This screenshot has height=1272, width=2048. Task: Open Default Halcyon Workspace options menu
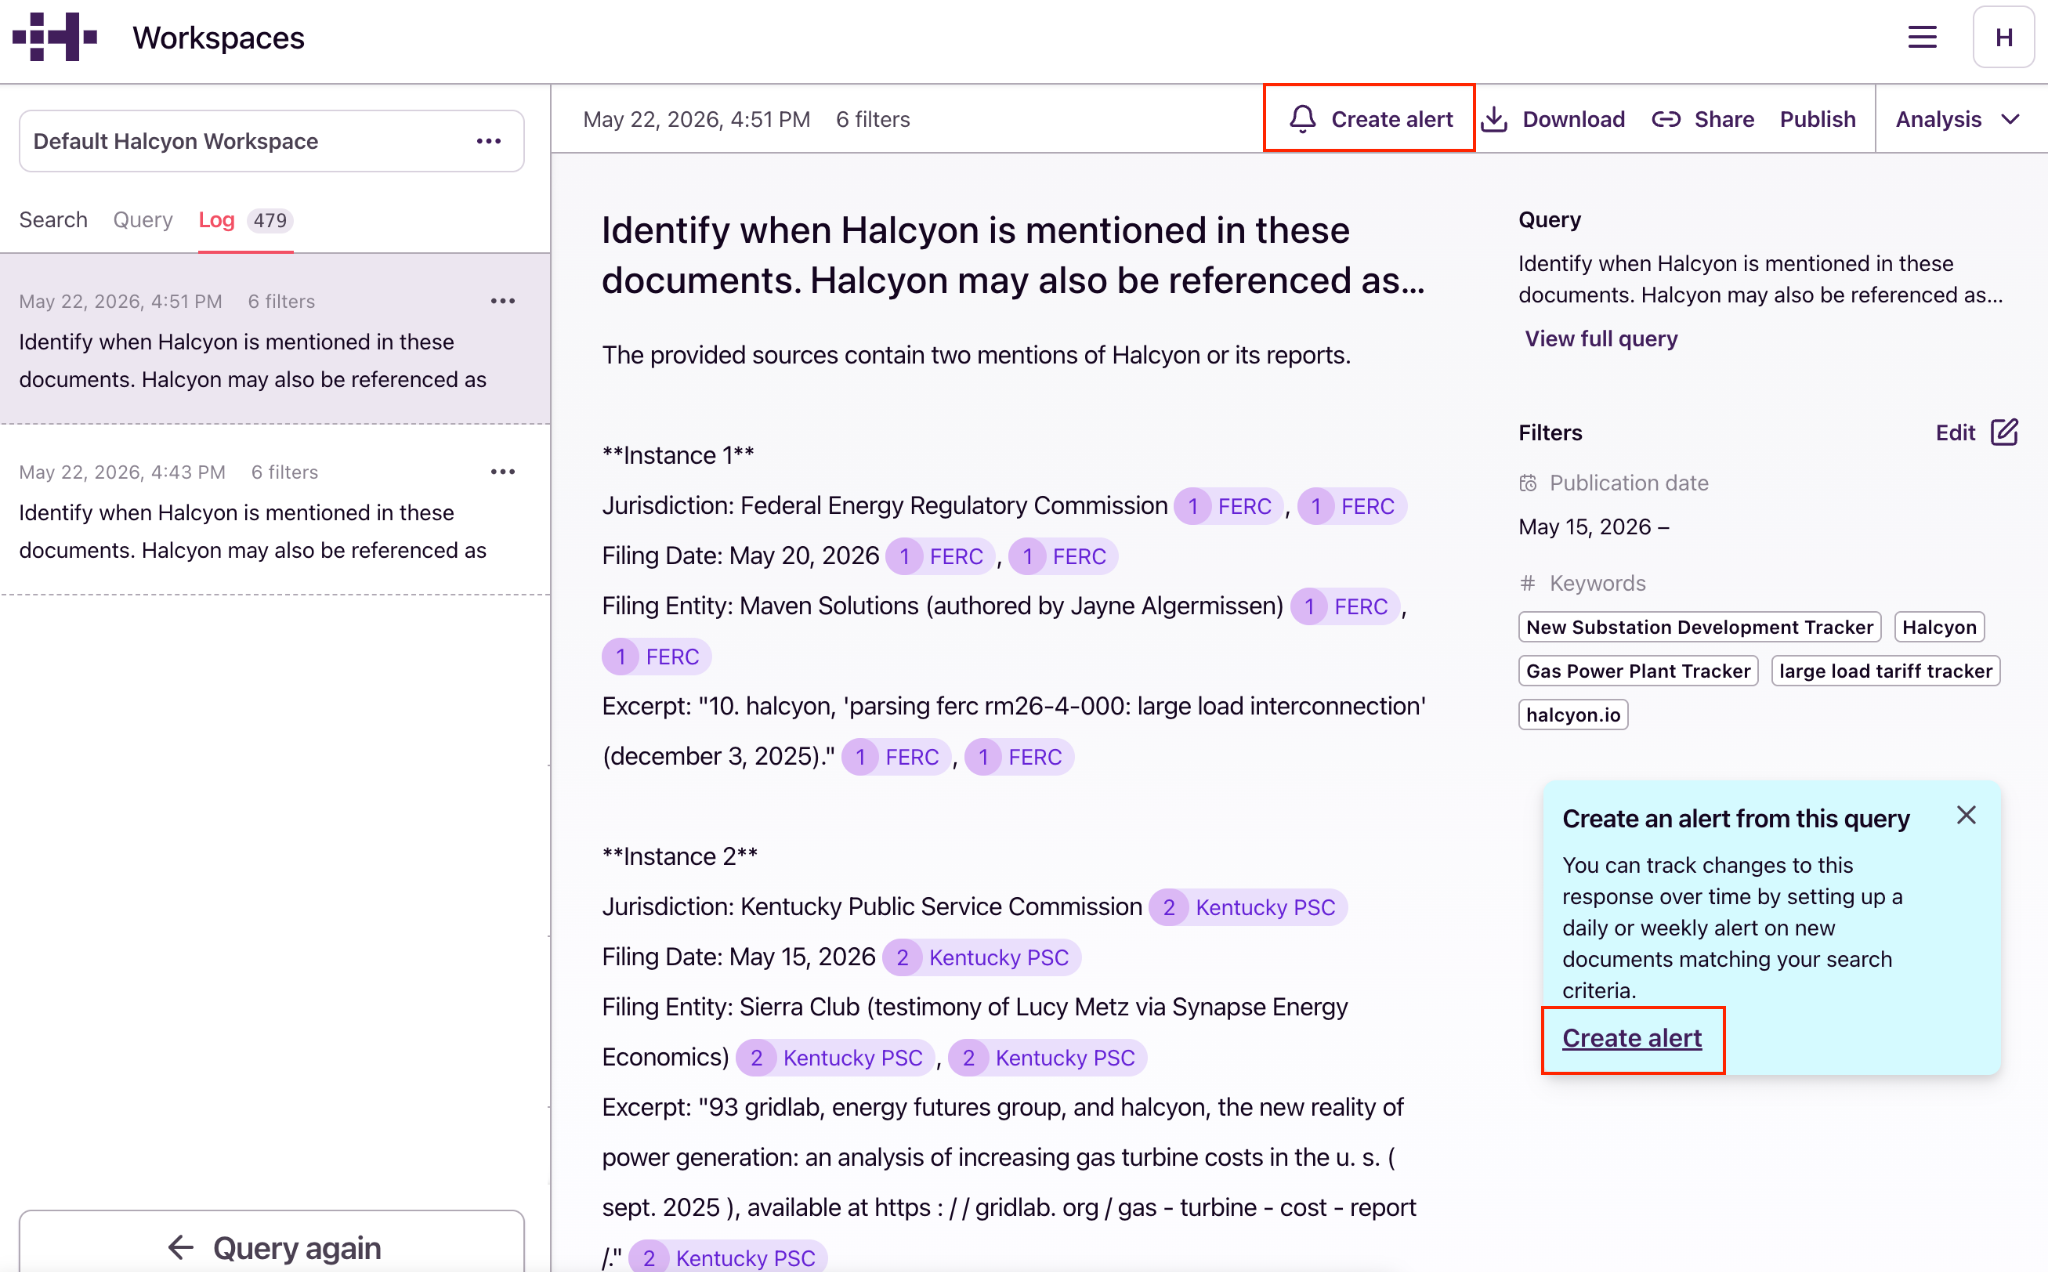tap(489, 141)
